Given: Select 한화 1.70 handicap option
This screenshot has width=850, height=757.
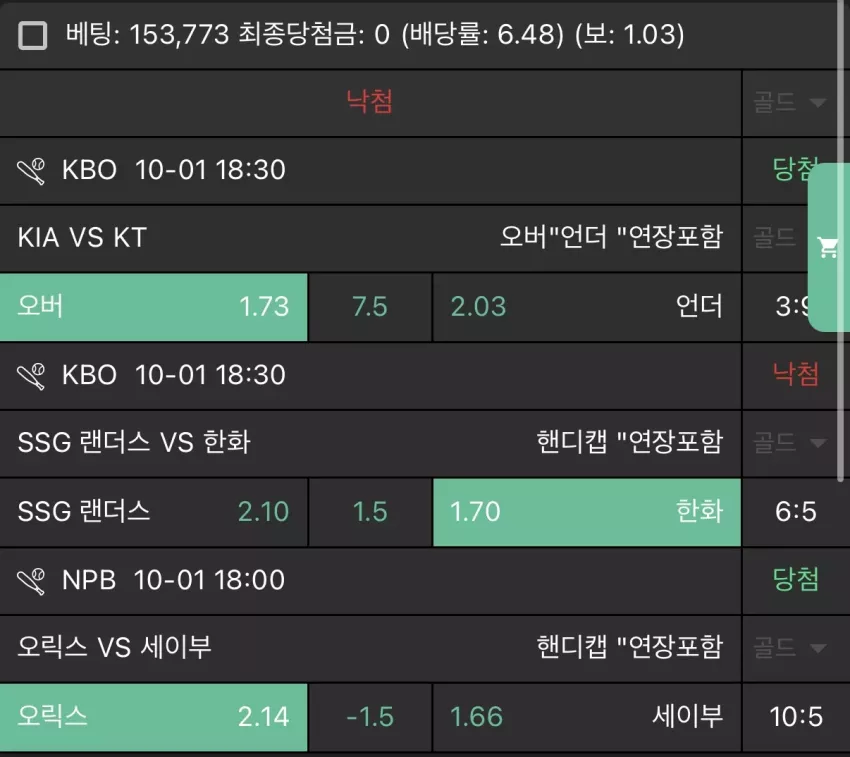Looking at the screenshot, I should (587, 512).
